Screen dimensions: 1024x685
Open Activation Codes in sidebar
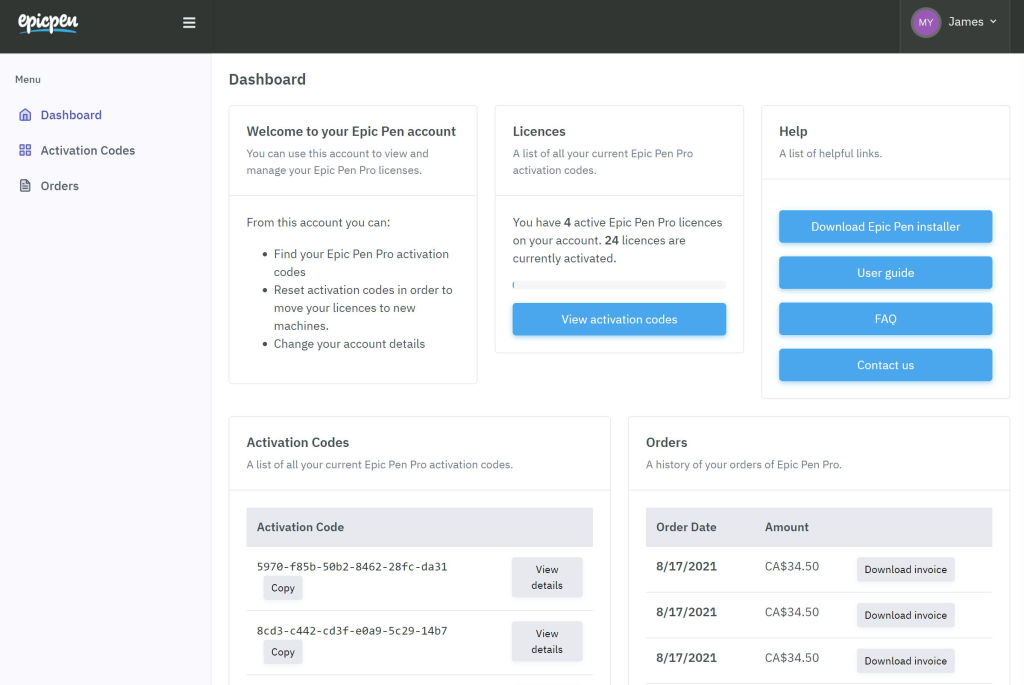point(87,150)
